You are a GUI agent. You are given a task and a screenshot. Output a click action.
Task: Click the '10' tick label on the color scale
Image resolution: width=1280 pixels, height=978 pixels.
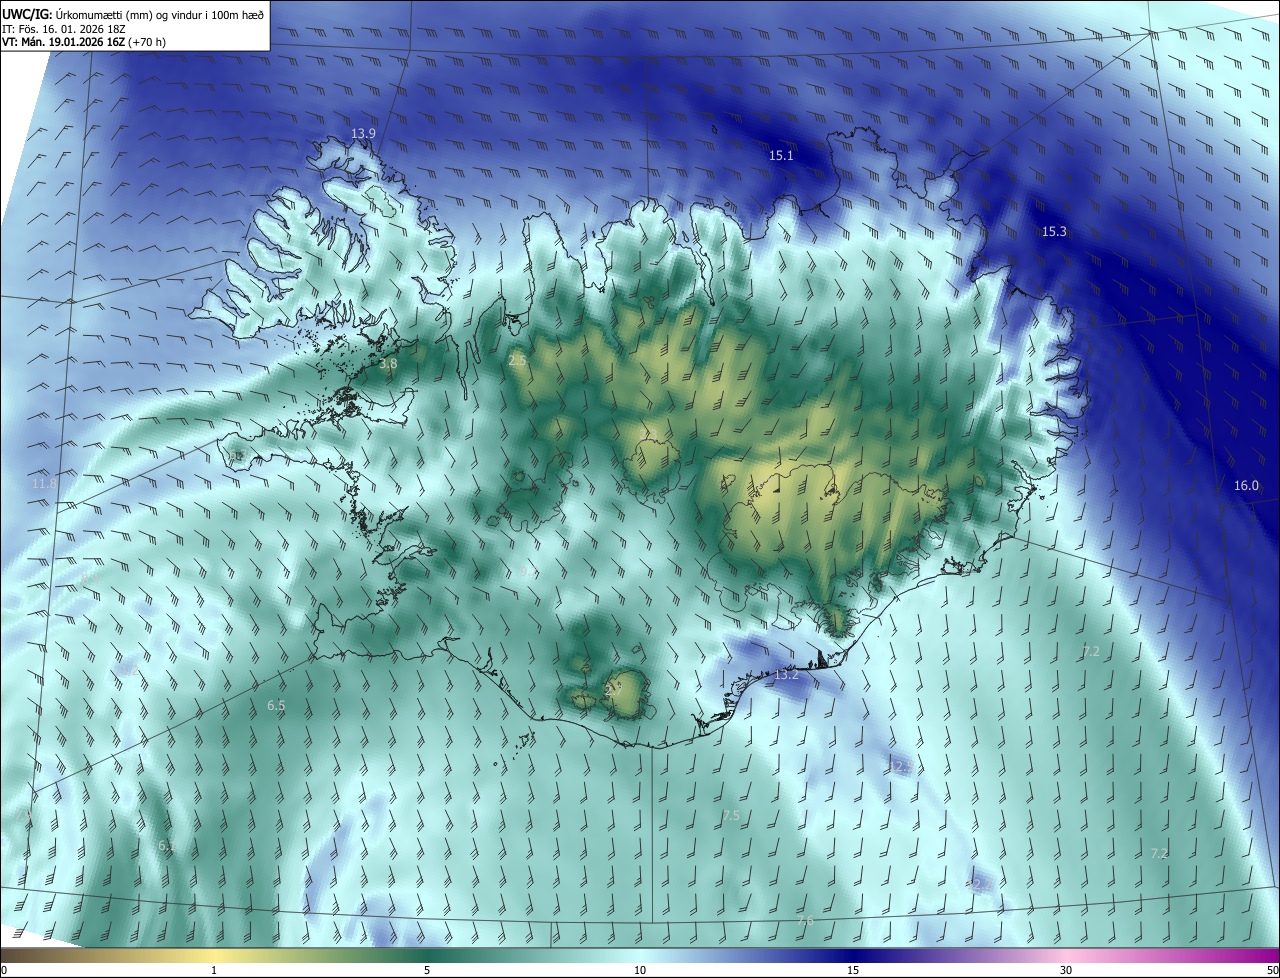(640, 970)
